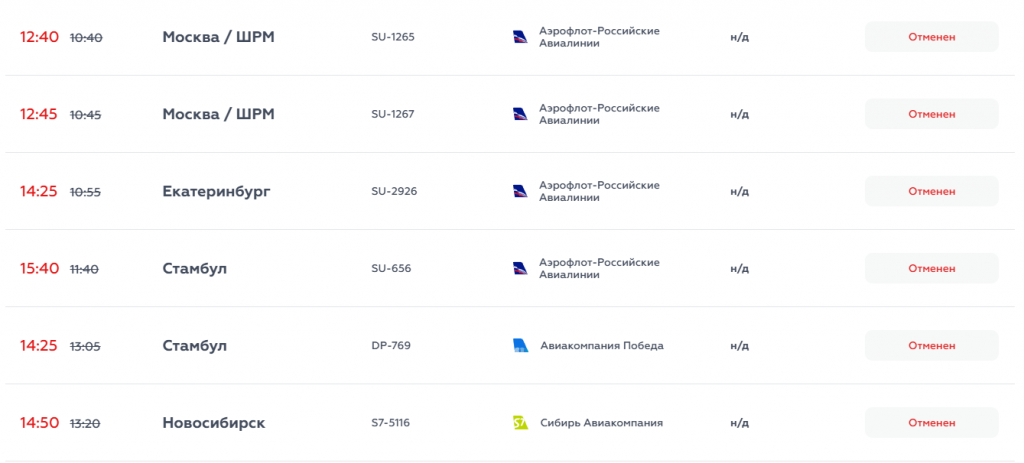
Task: Select the Новосибирск destination
Action: tap(213, 423)
